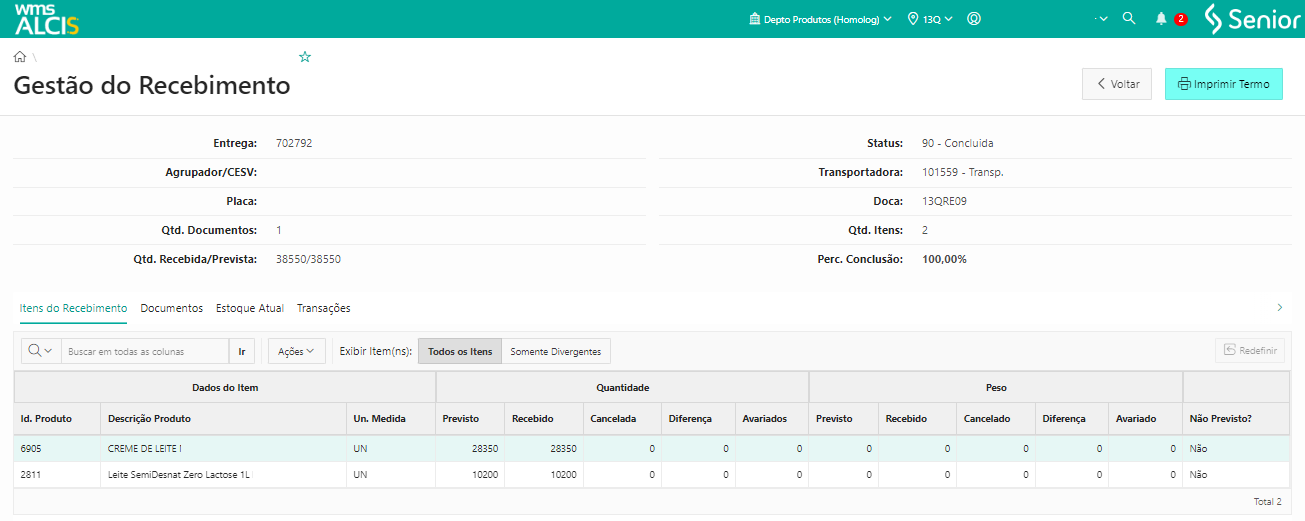This screenshot has width=1305, height=521.
Task: Click the tabs scroll-right chevron
Action: pyautogui.click(x=1280, y=308)
